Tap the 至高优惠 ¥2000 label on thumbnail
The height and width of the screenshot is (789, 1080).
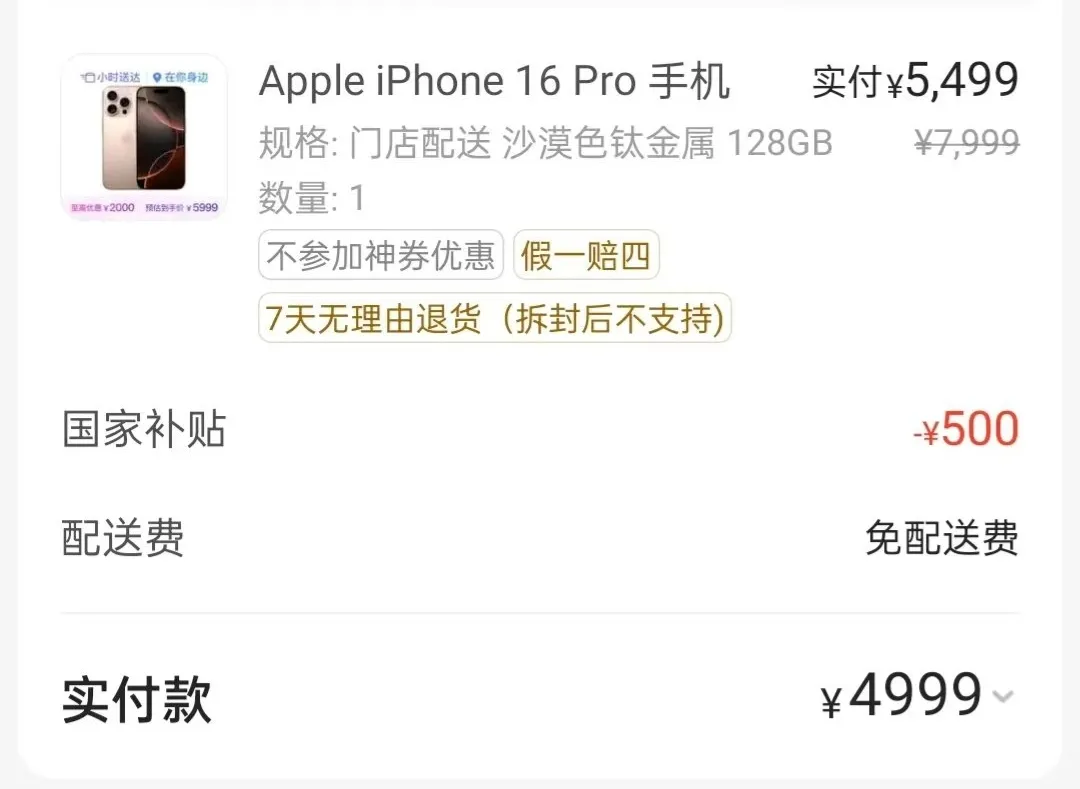pyautogui.click(x=103, y=207)
